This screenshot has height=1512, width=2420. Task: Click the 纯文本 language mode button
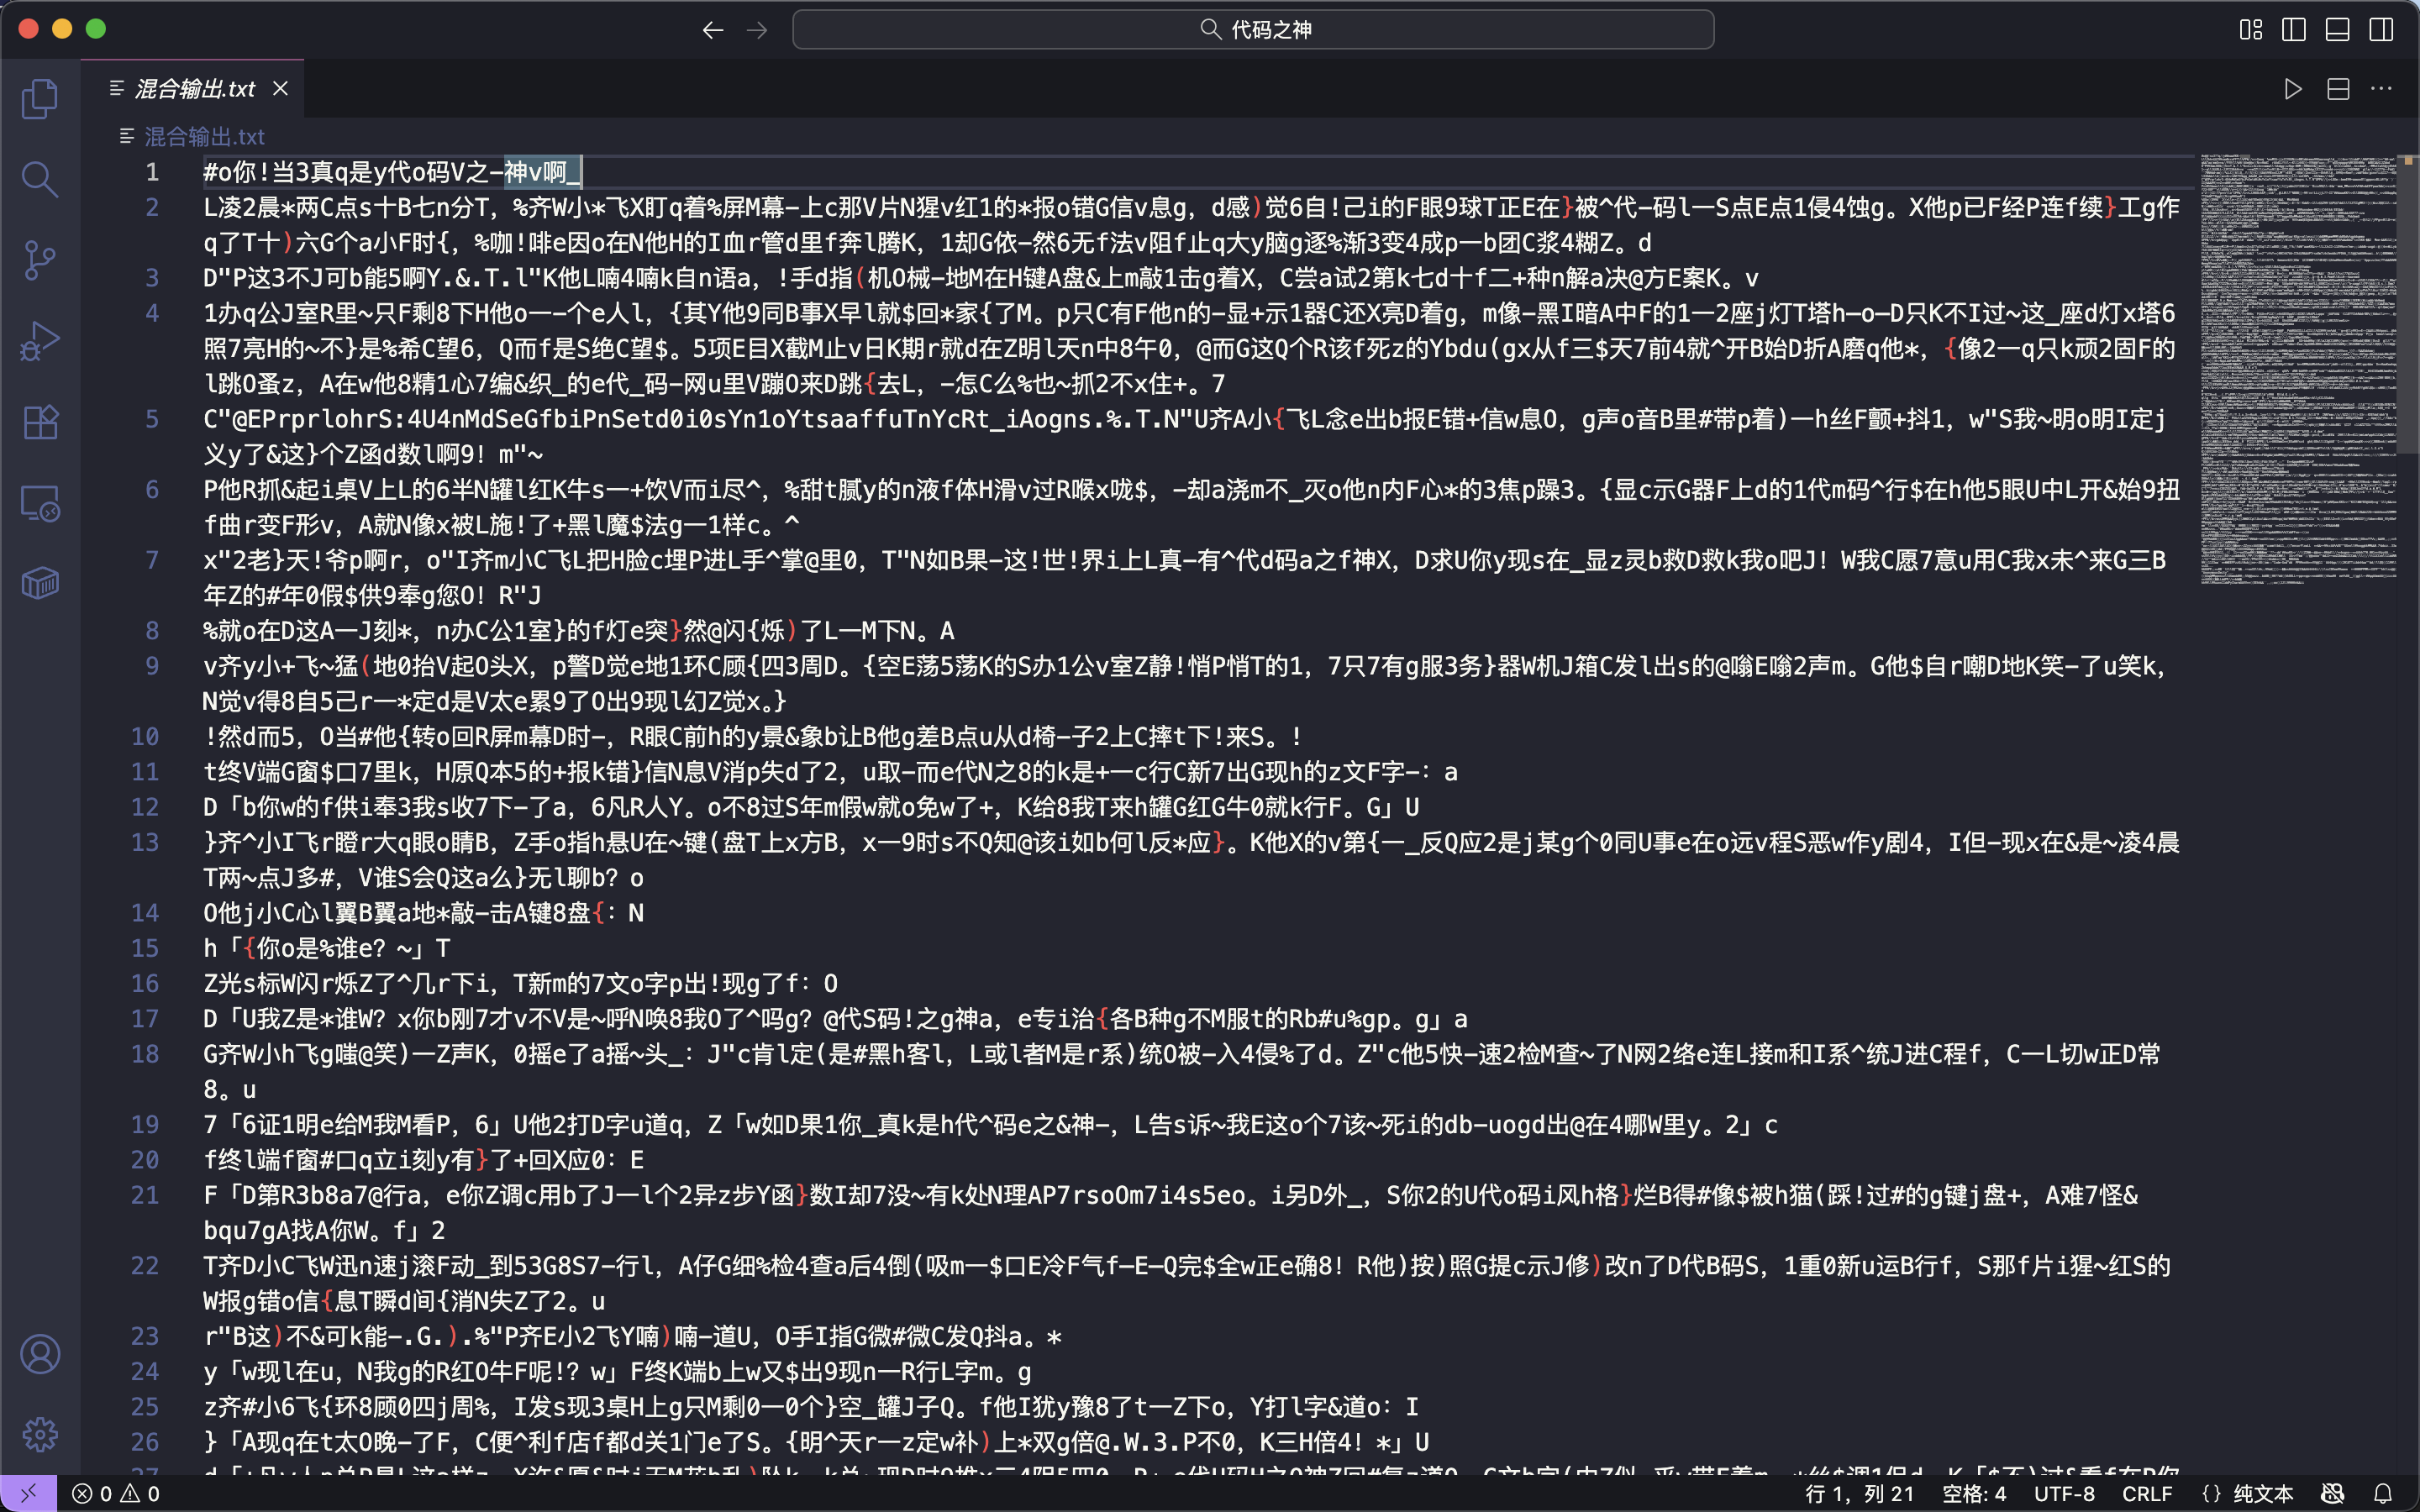point(2262,1493)
